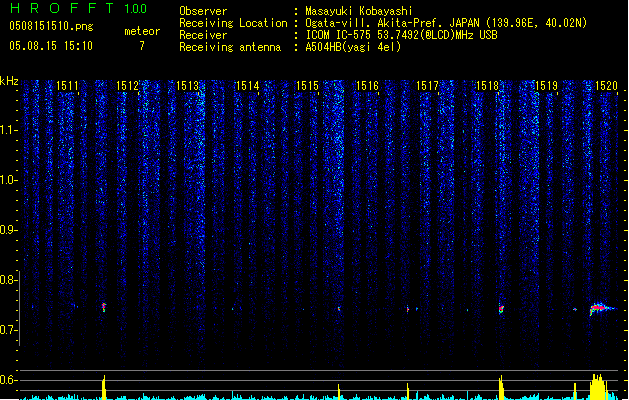This screenshot has height=400, width=629.
Task: Click the yellow intensity spike between 1511 and 1512
Action: tap(104, 388)
